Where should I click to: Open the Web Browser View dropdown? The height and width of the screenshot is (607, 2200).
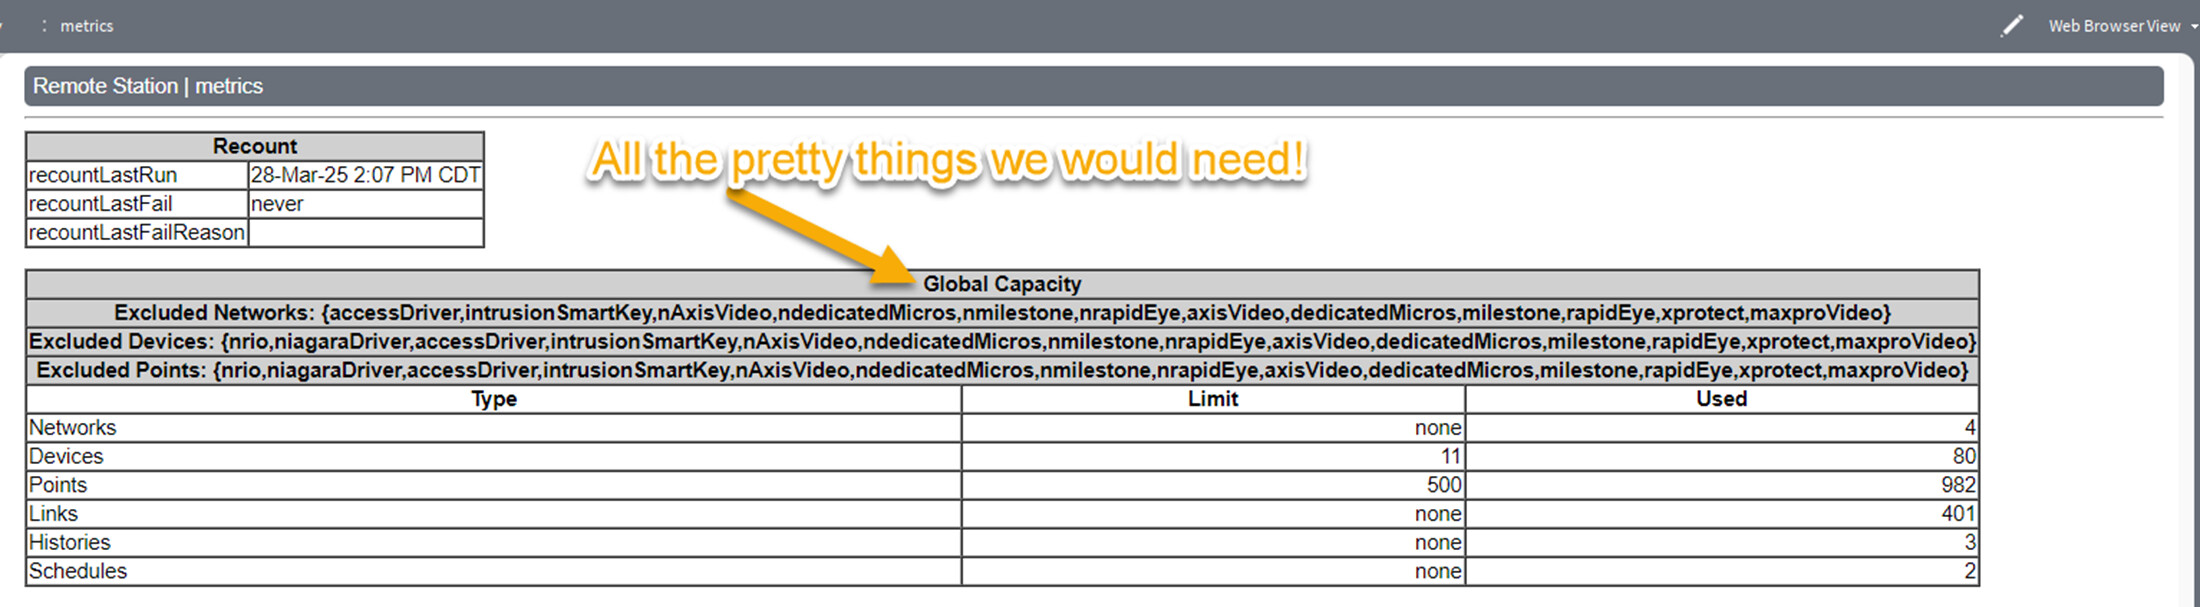click(2120, 26)
